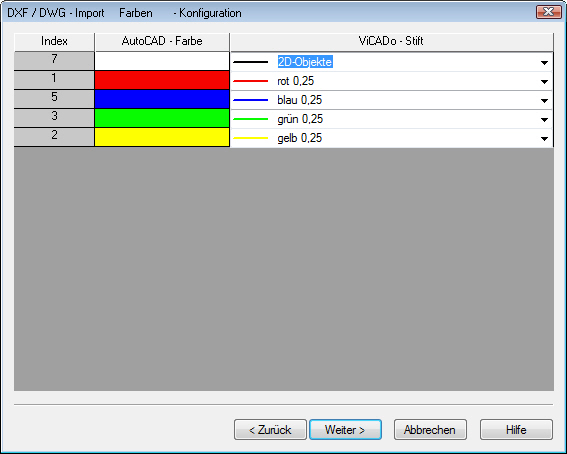Open Hilfe for this dialog

coord(516,429)
